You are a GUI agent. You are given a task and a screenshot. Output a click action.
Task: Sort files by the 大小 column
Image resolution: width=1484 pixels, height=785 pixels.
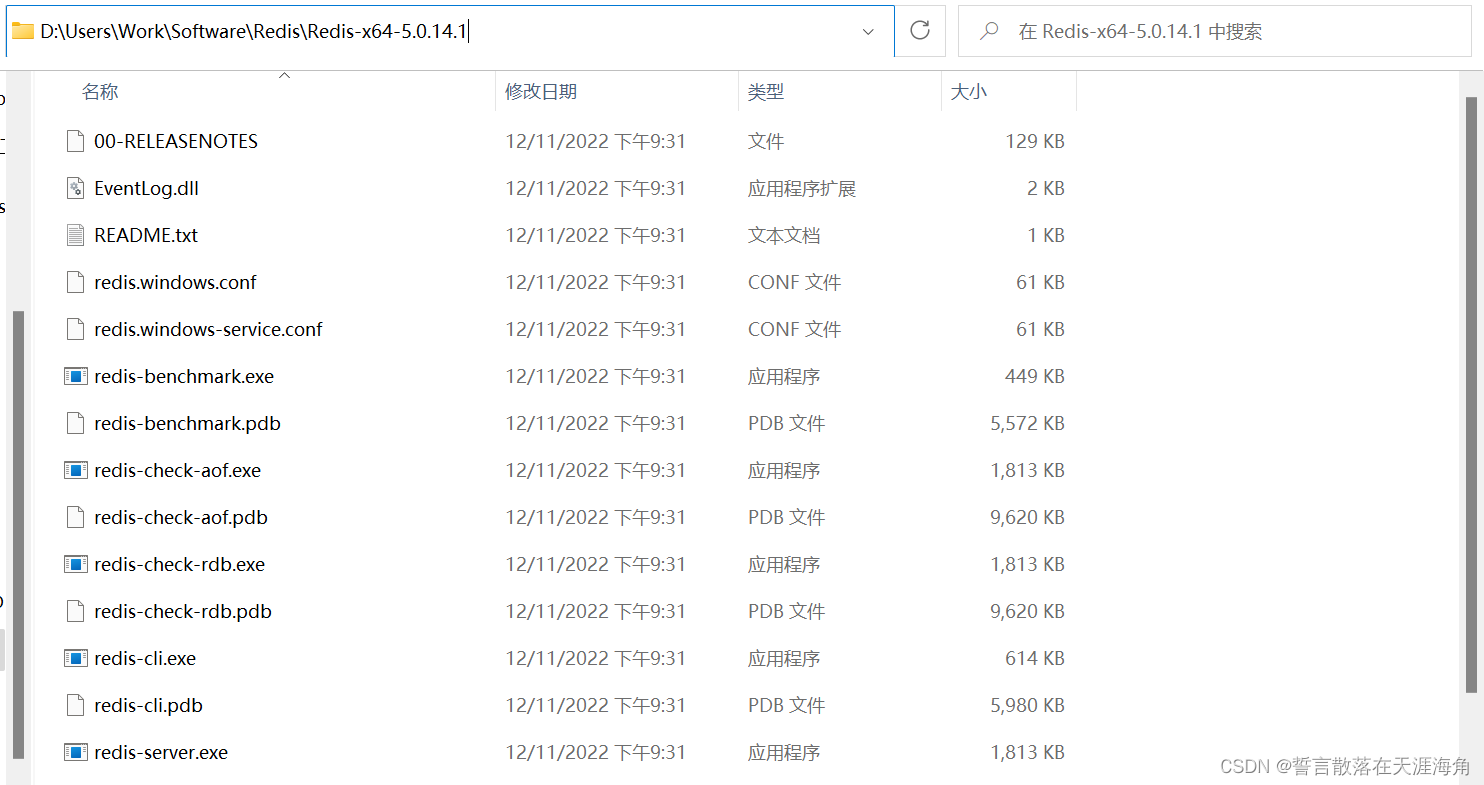pos(968,92)
